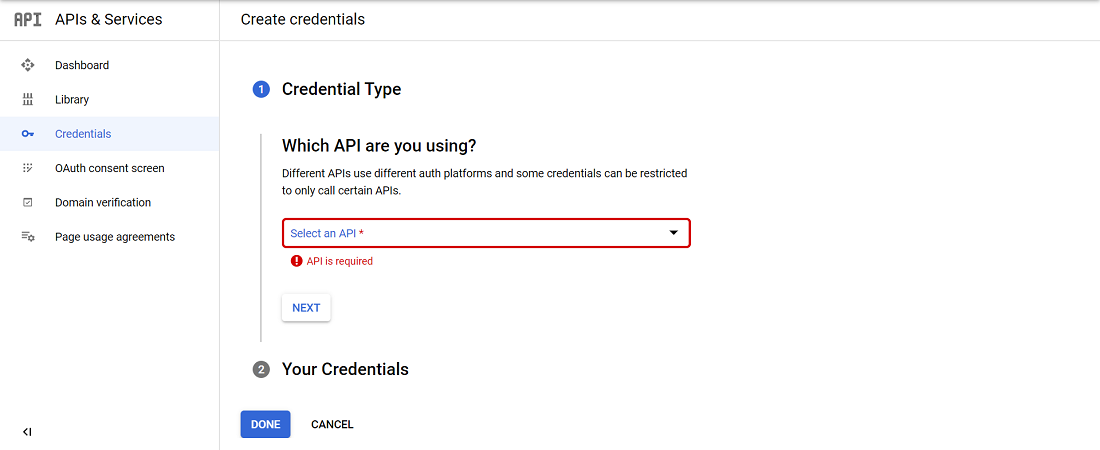This screenshot has width=1100, height=450.
Task: Click the Page usage agreements icon
Action: pyautogui.click(x=28, y=237)
